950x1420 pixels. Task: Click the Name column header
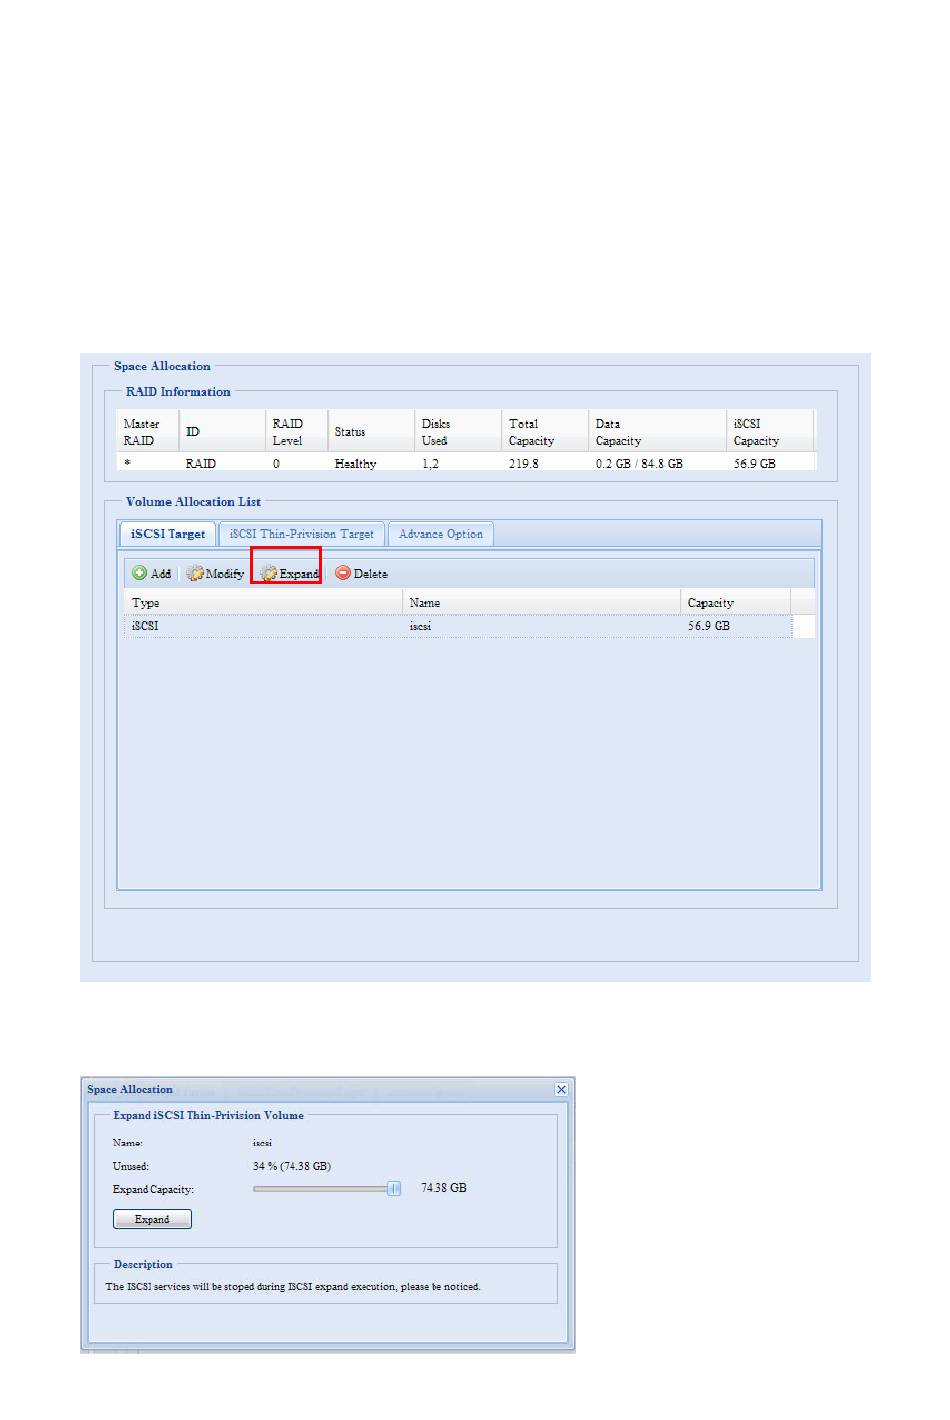(x=541, y=603)
